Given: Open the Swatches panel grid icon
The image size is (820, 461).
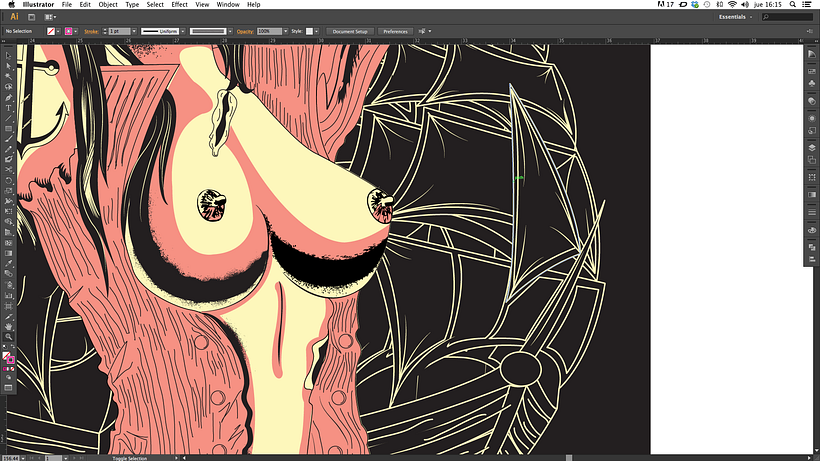Looking at the screenshot, I should point(812,71).
